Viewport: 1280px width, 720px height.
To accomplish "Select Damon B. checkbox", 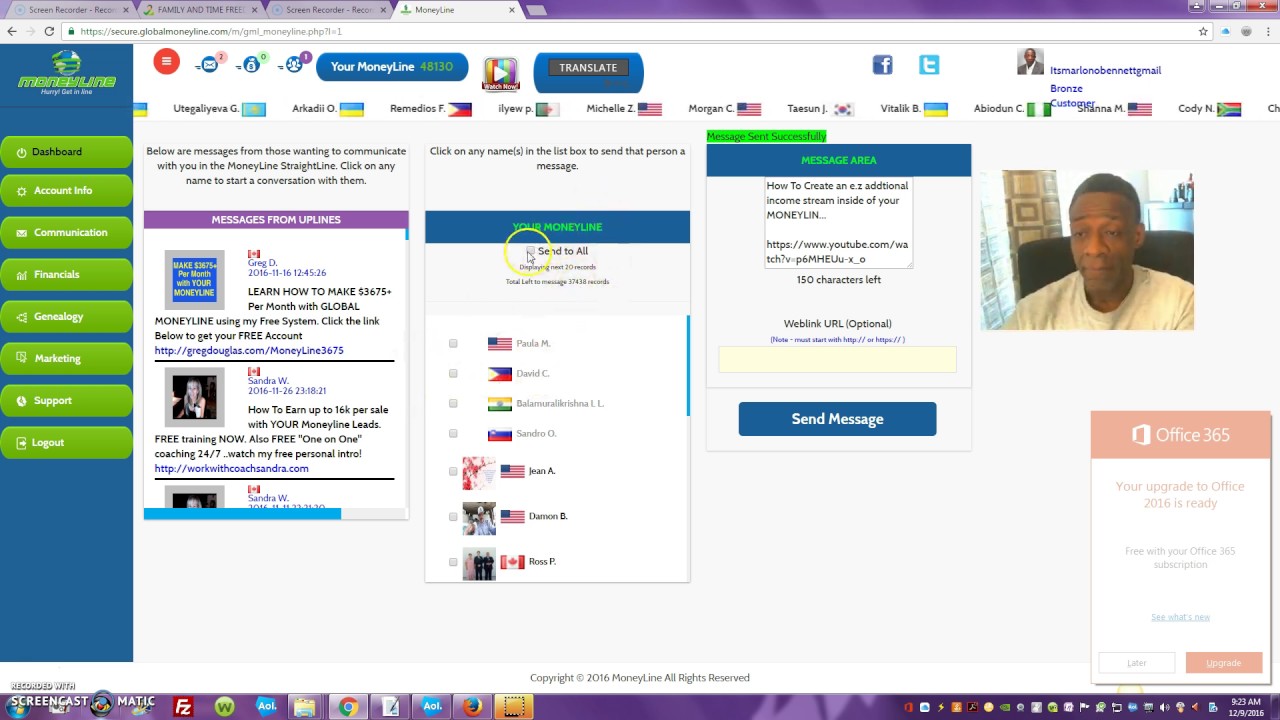I will pos(453,516).
